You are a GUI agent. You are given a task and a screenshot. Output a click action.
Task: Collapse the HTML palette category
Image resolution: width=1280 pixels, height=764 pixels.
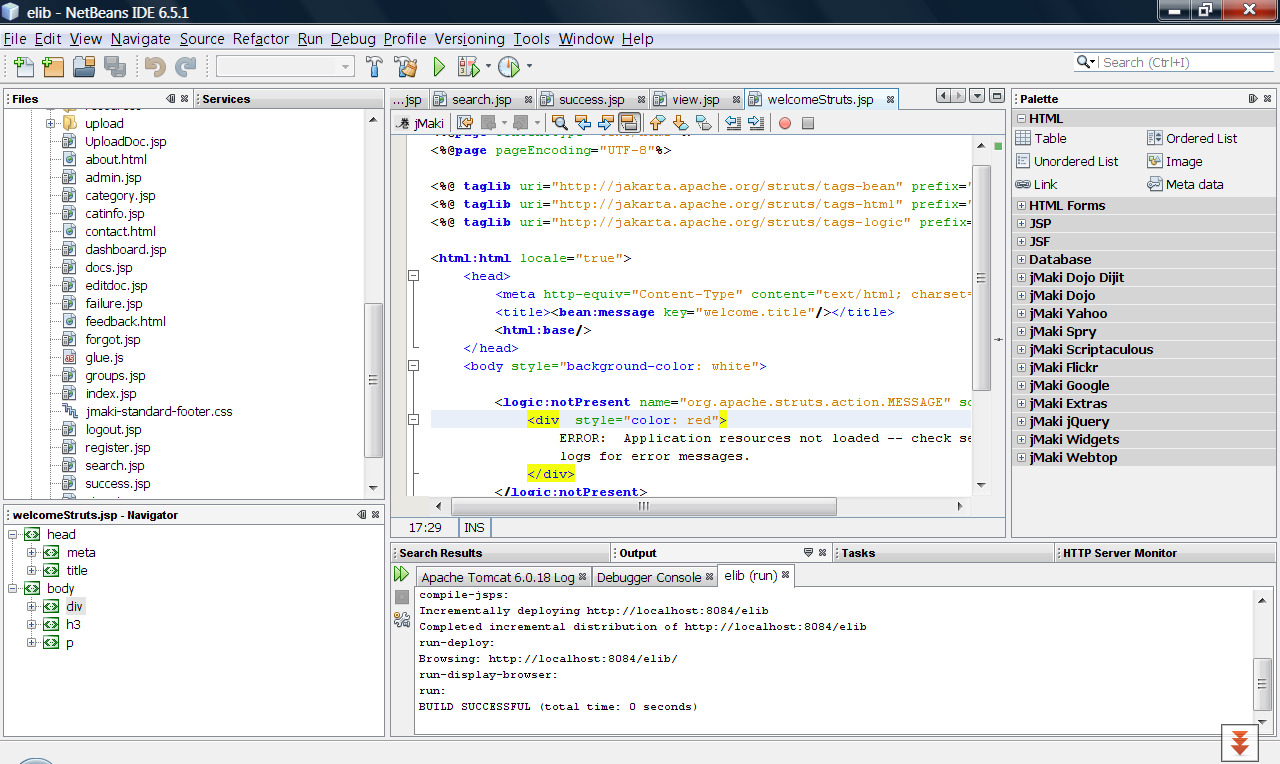click(x=1021, y=119)
